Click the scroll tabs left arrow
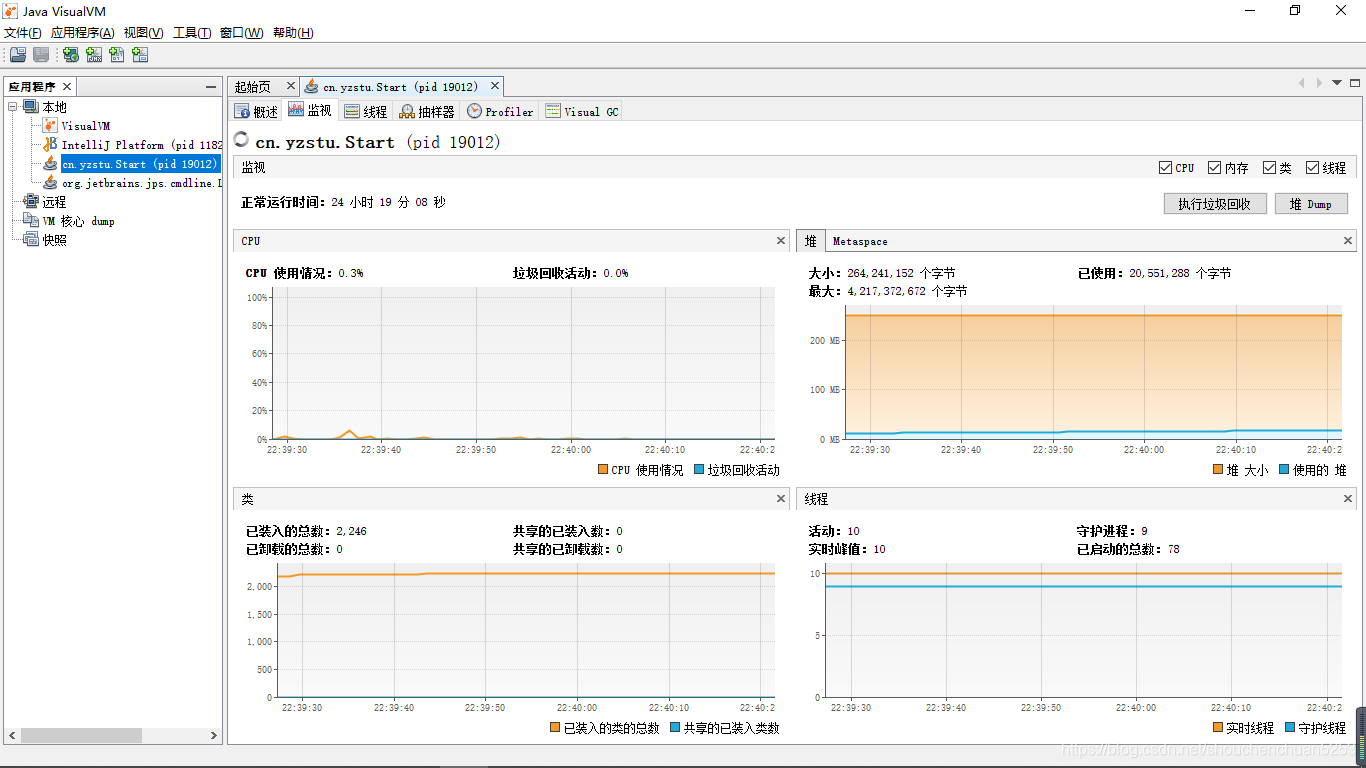Image resolution: width=1366 pixels, height=768 pixels. pyautogui.click(x=1301, y=83)
